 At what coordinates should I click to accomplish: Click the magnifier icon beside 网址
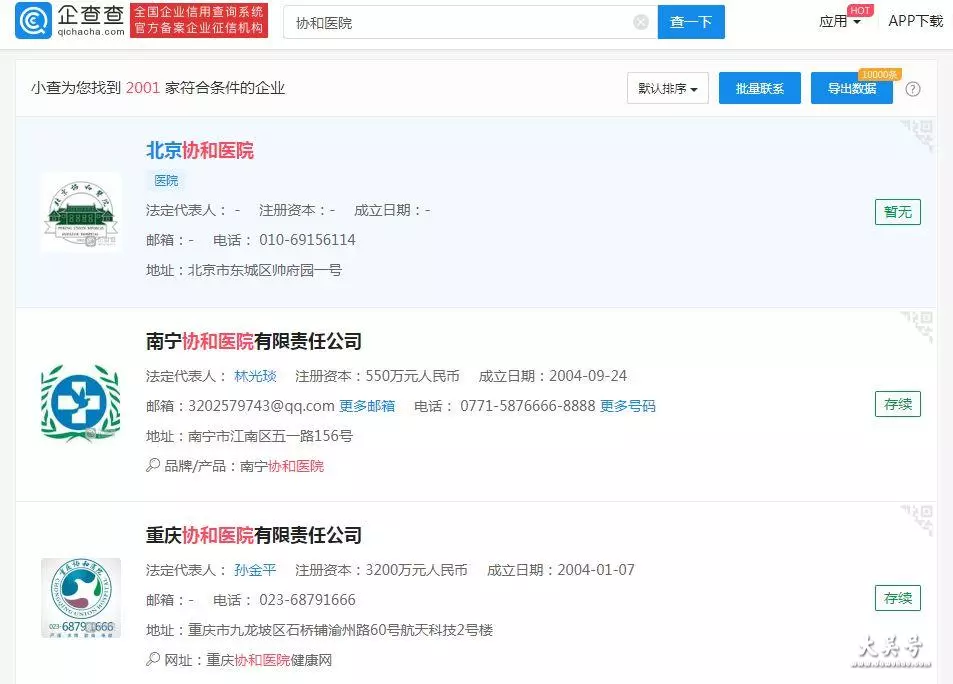click(153, 660)
